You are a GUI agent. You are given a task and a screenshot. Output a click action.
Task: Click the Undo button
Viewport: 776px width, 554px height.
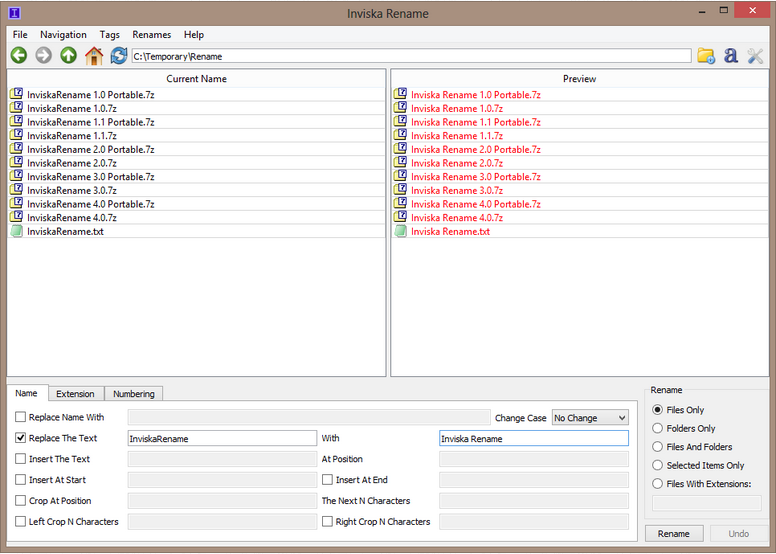click(x=738, y=534)
